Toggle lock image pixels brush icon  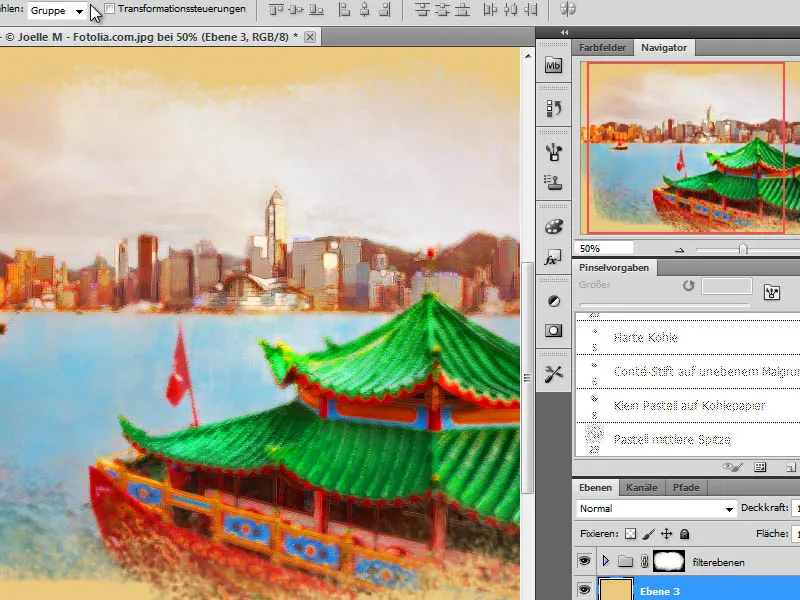click(648, 534)
